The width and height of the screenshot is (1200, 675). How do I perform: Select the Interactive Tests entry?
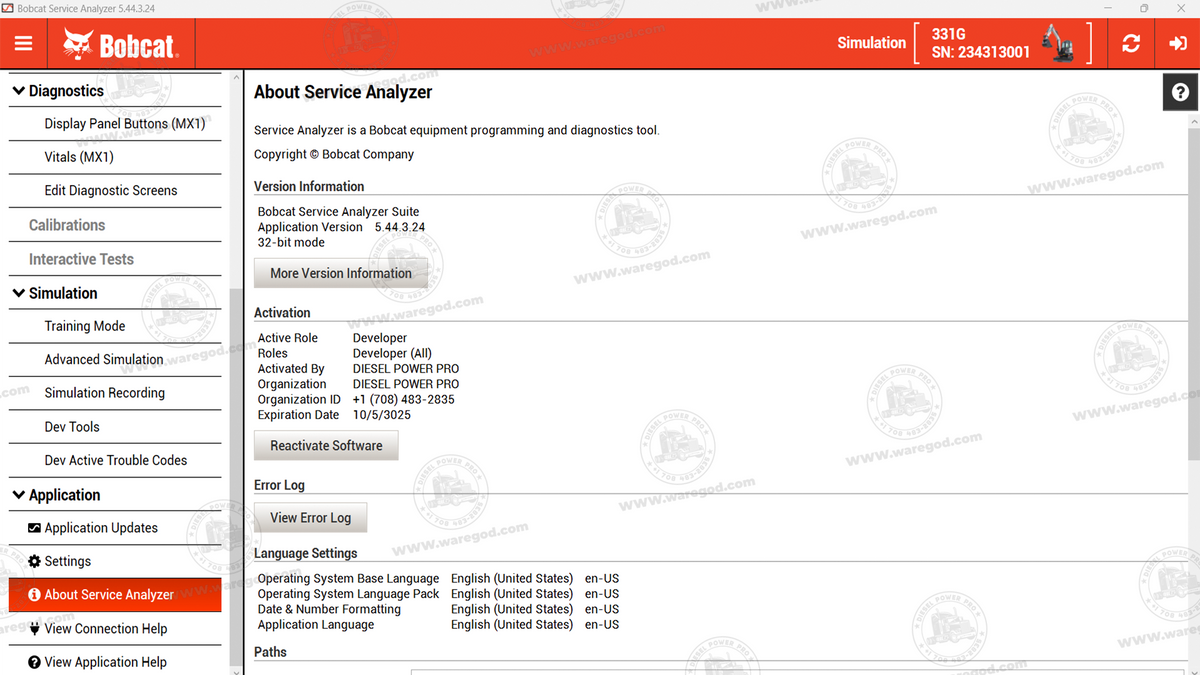click(x=115, y=259)
